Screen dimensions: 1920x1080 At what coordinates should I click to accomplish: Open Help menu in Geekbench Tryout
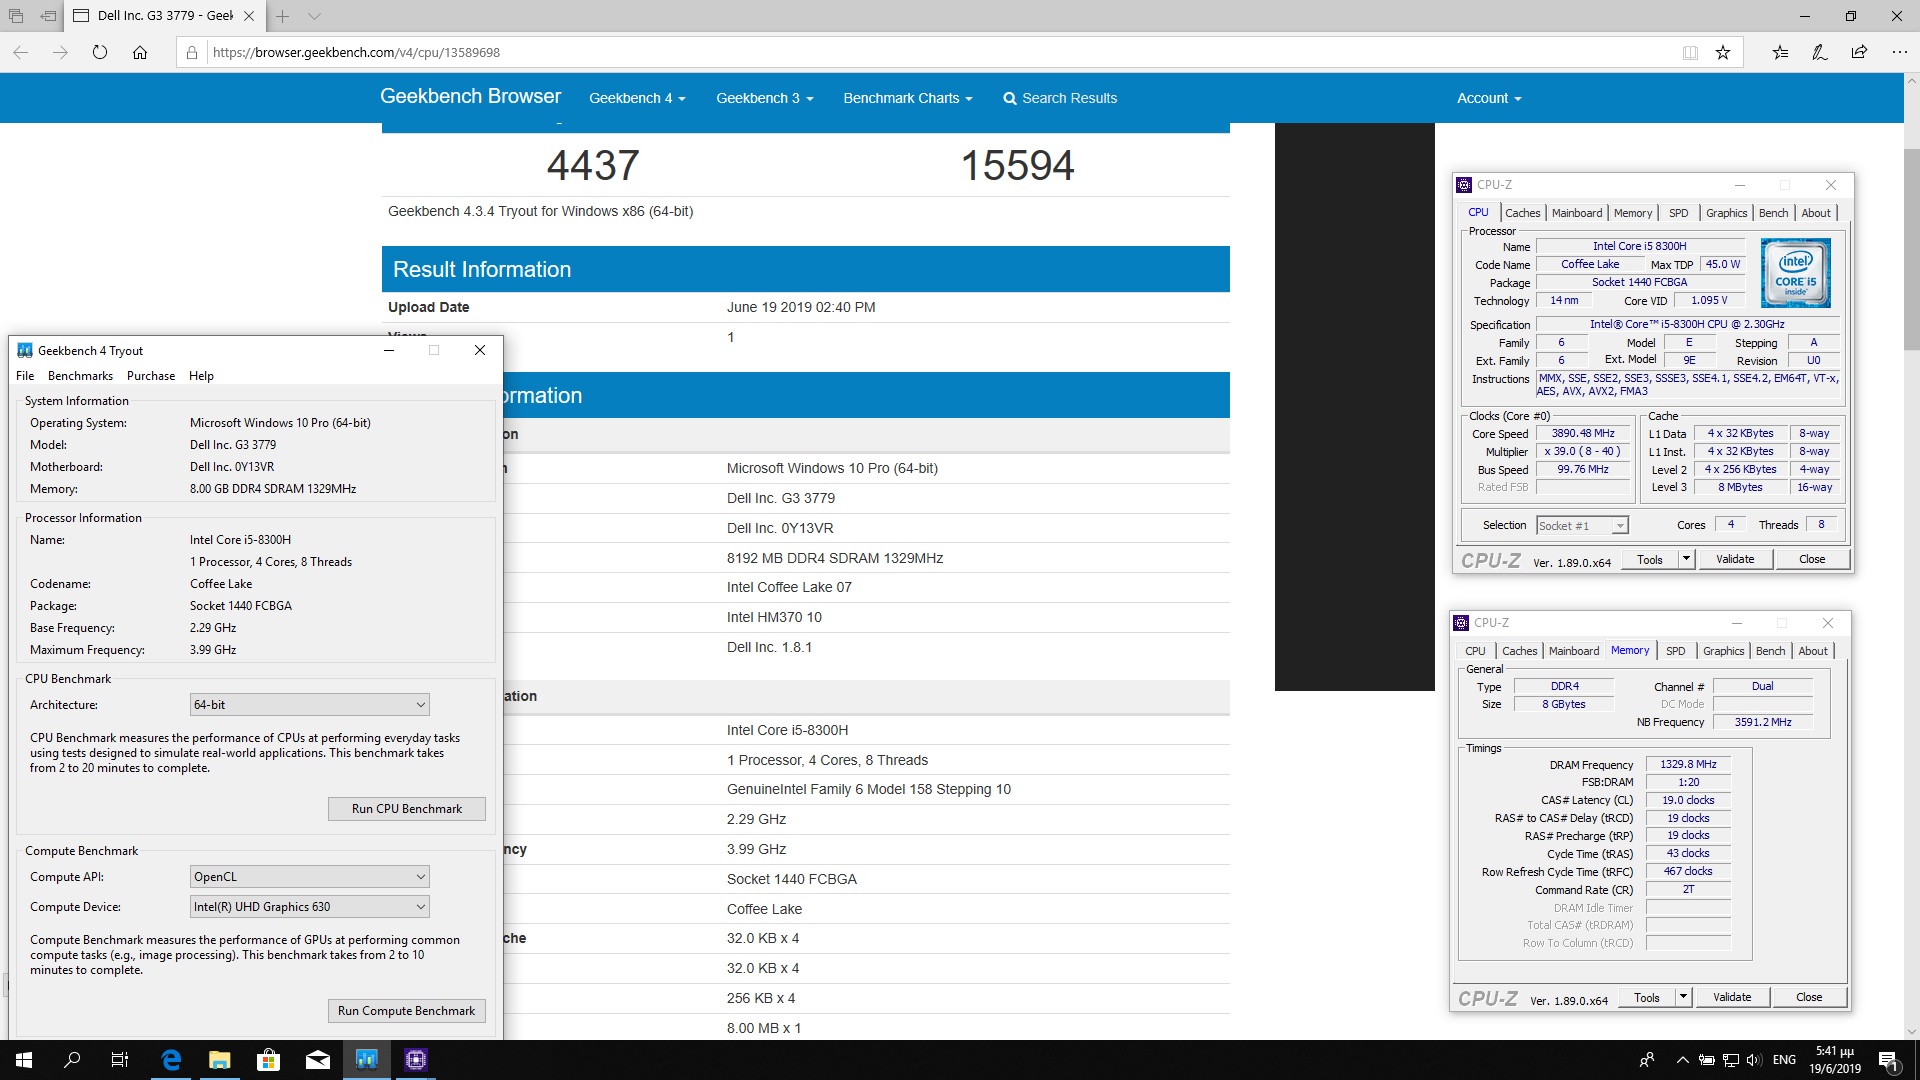tap(201, 376)
